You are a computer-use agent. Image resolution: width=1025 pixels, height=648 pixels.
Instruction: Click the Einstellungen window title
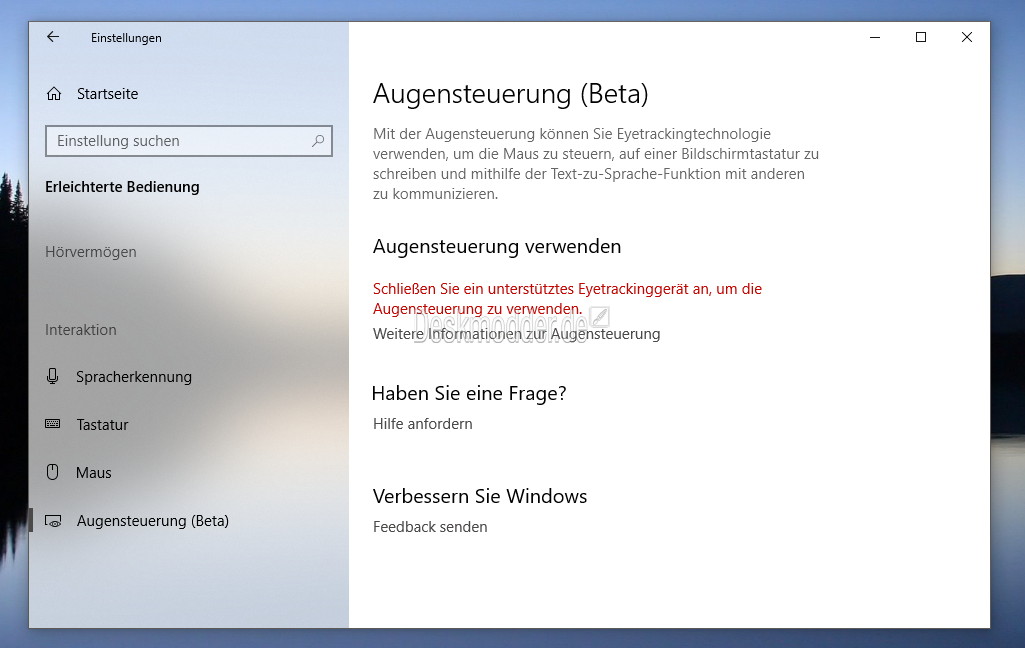pos(126,38)
